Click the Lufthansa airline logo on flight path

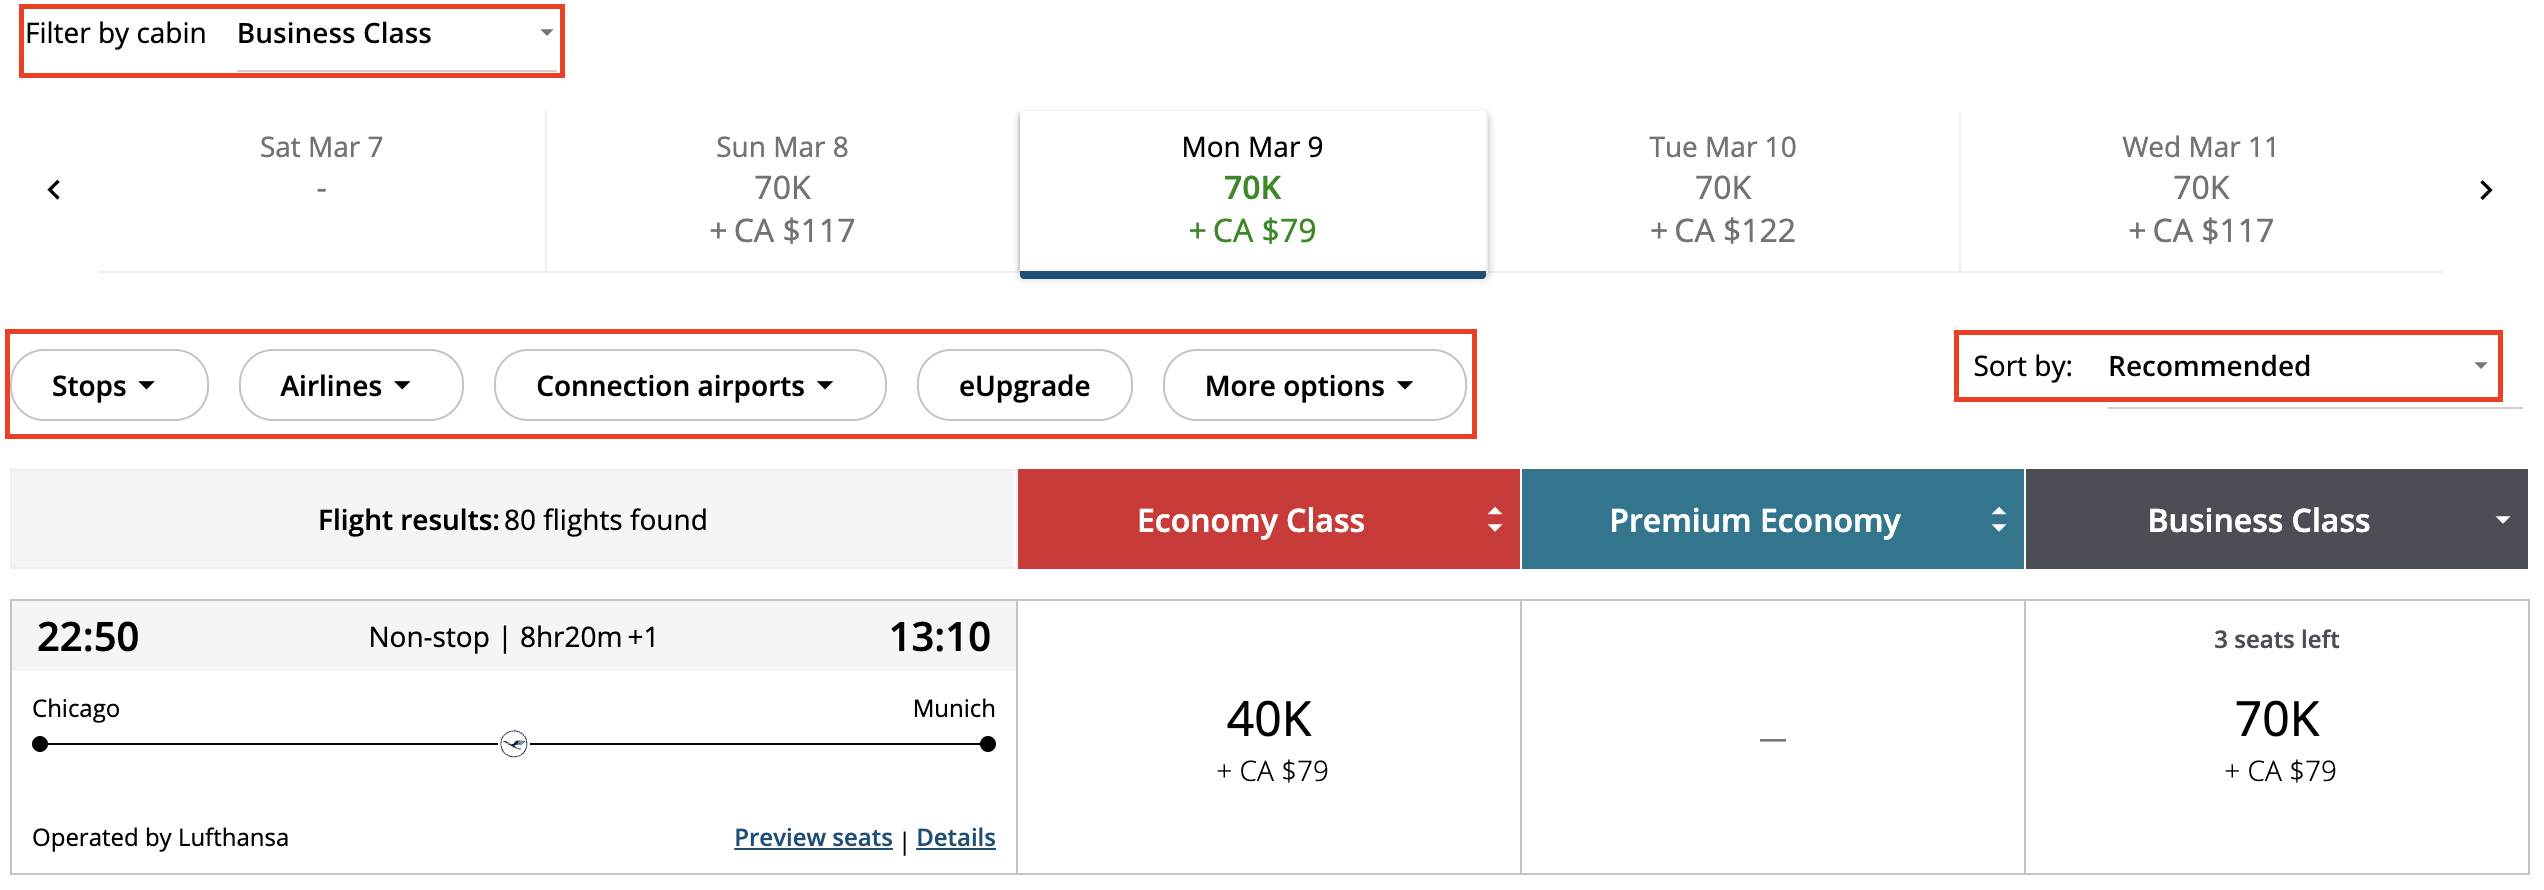pos(514,744)
